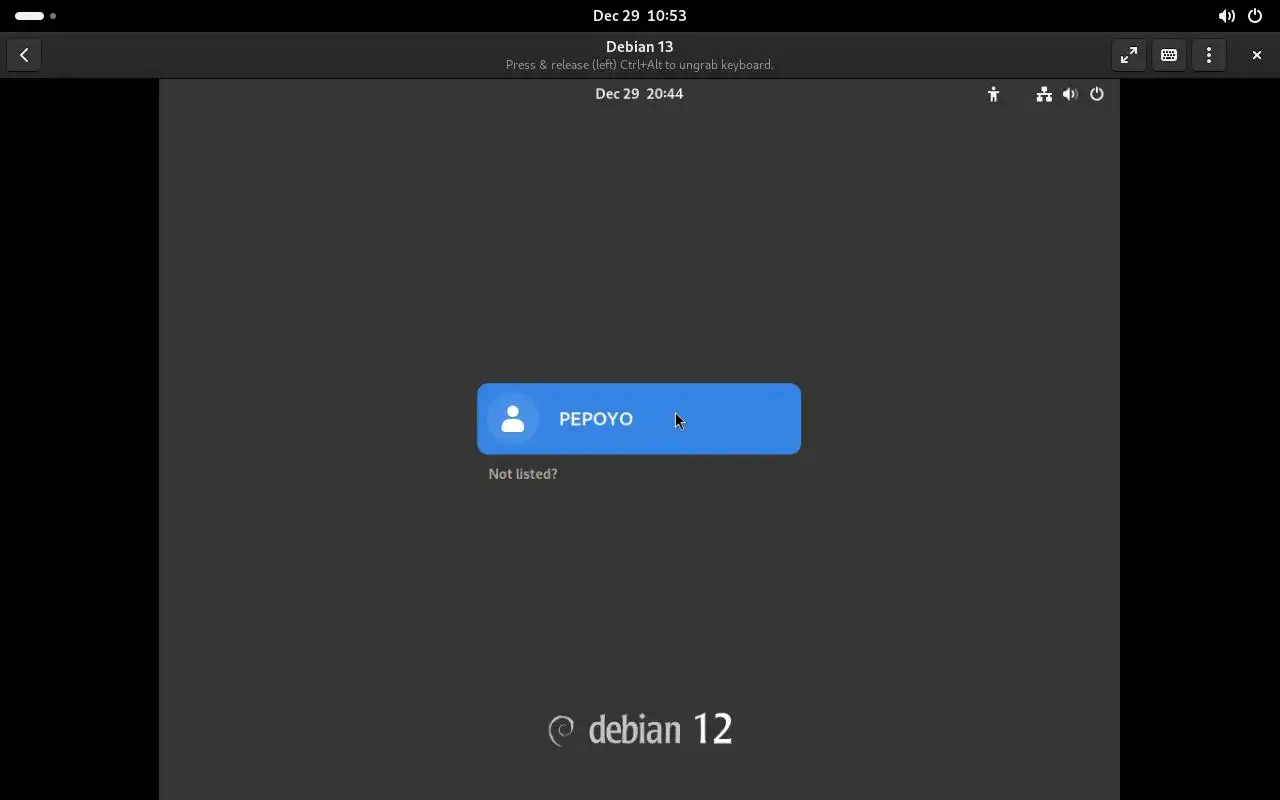Open the host clock showing Dec 29 10:53
The image size is (1280, 800).
pyautogui.click(x=639, y=15)
